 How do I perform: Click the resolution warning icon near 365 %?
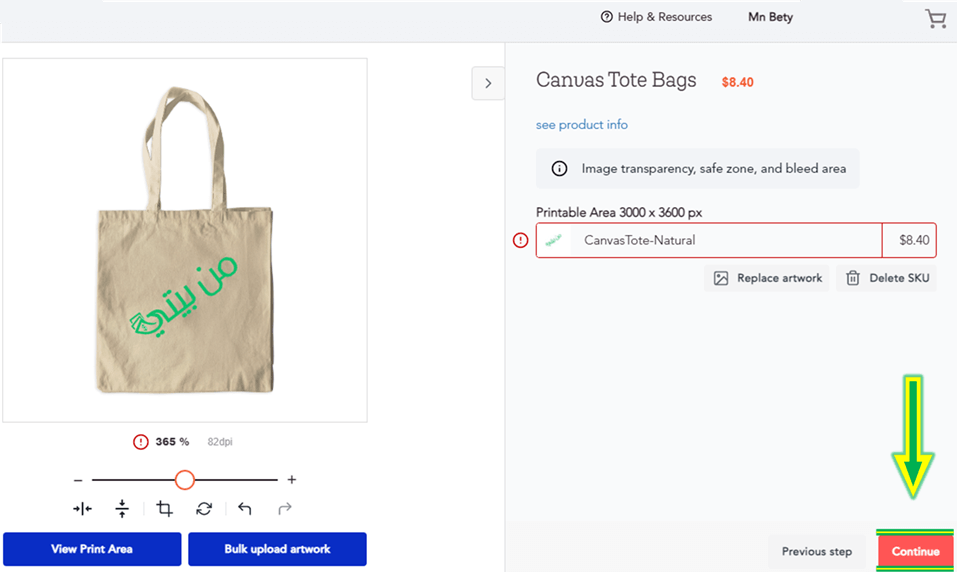pyautogui.click(x=141, y=441)
